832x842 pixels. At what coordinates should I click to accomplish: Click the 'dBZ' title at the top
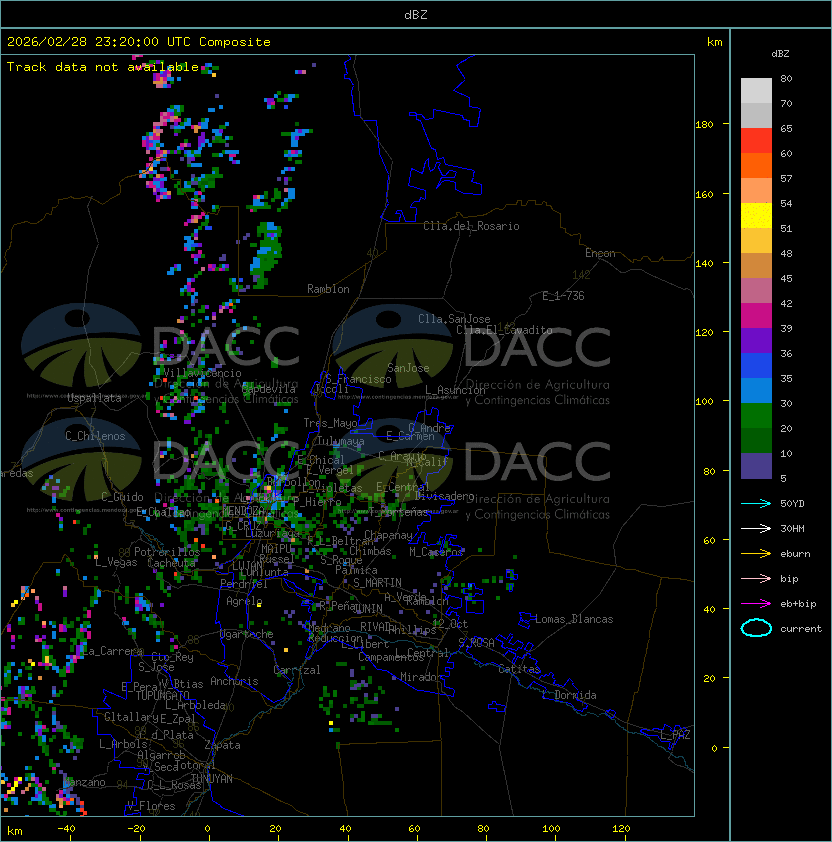pos(416,14)
